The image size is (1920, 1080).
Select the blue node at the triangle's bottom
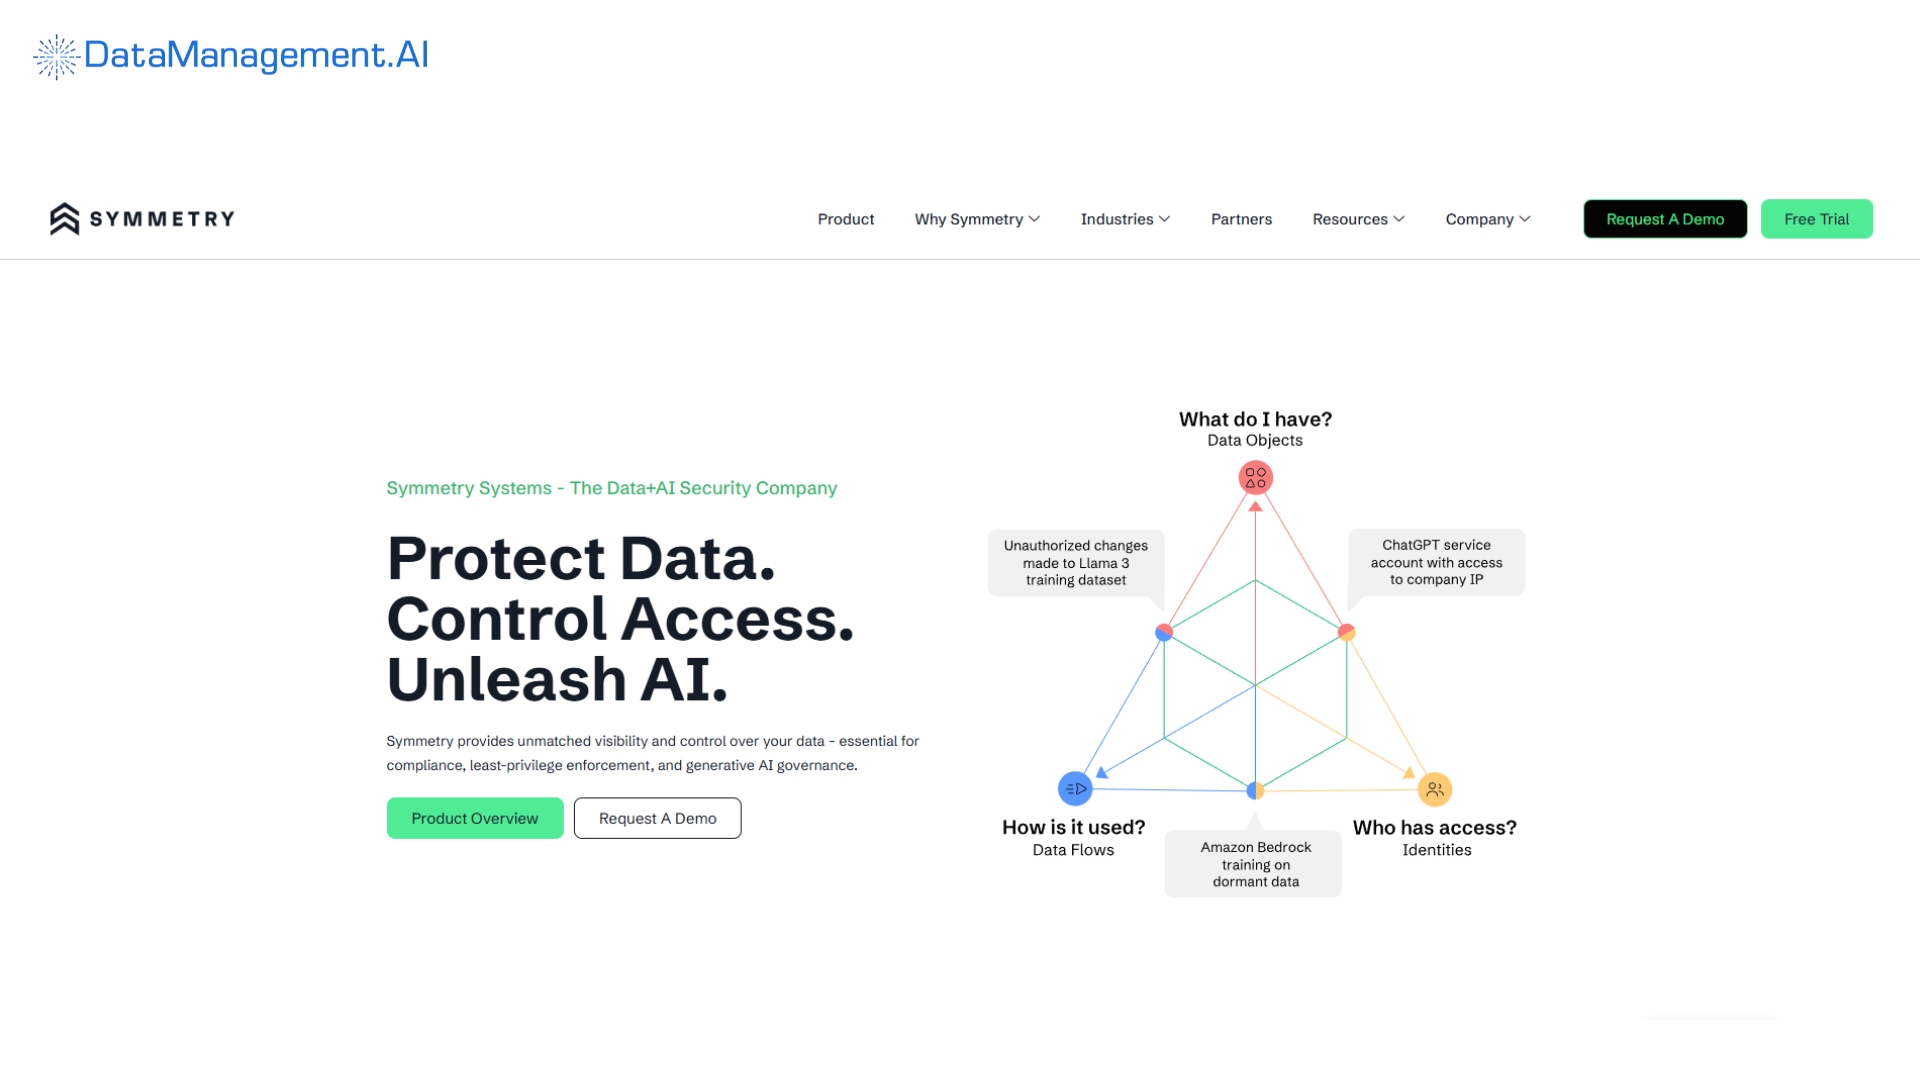tap(1254, 789)
